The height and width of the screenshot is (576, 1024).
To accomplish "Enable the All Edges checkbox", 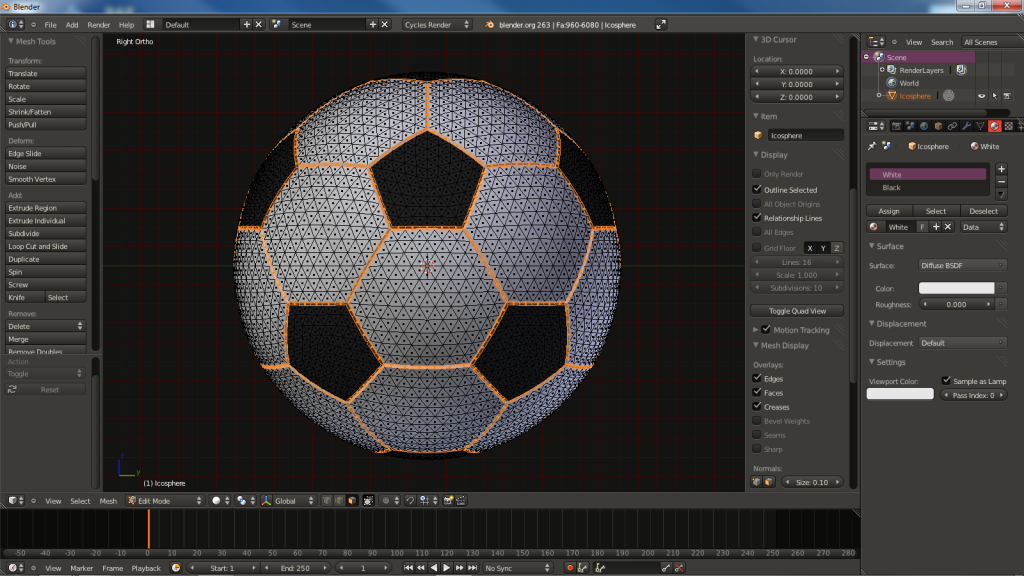I will tap(757, 232).
